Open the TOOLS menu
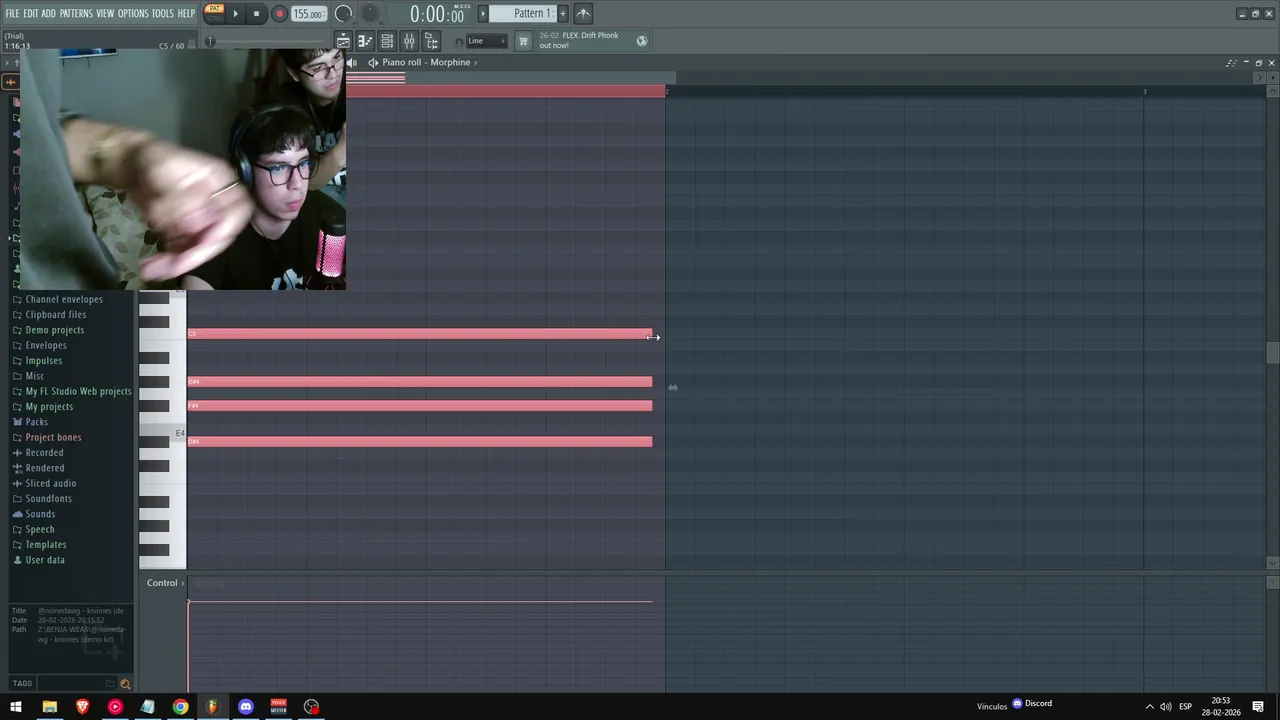 tap(162, 13)
